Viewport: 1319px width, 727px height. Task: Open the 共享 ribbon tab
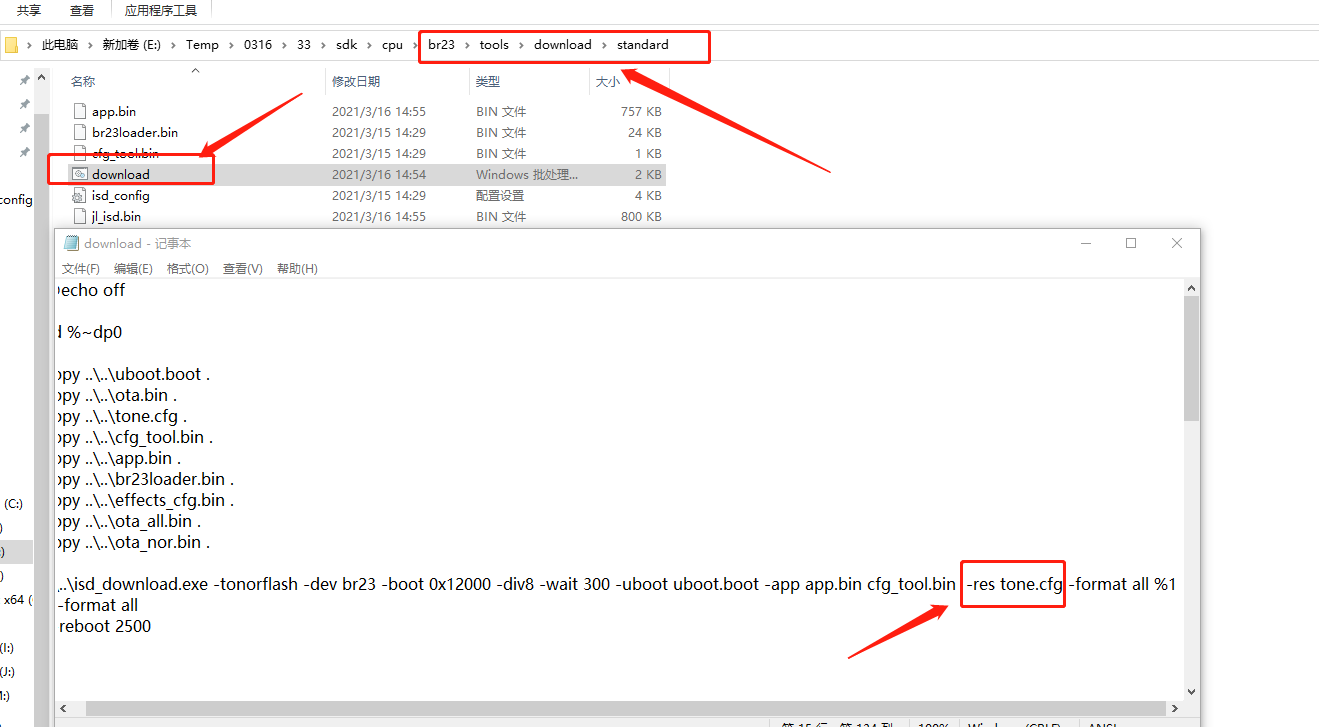(29, 11)
